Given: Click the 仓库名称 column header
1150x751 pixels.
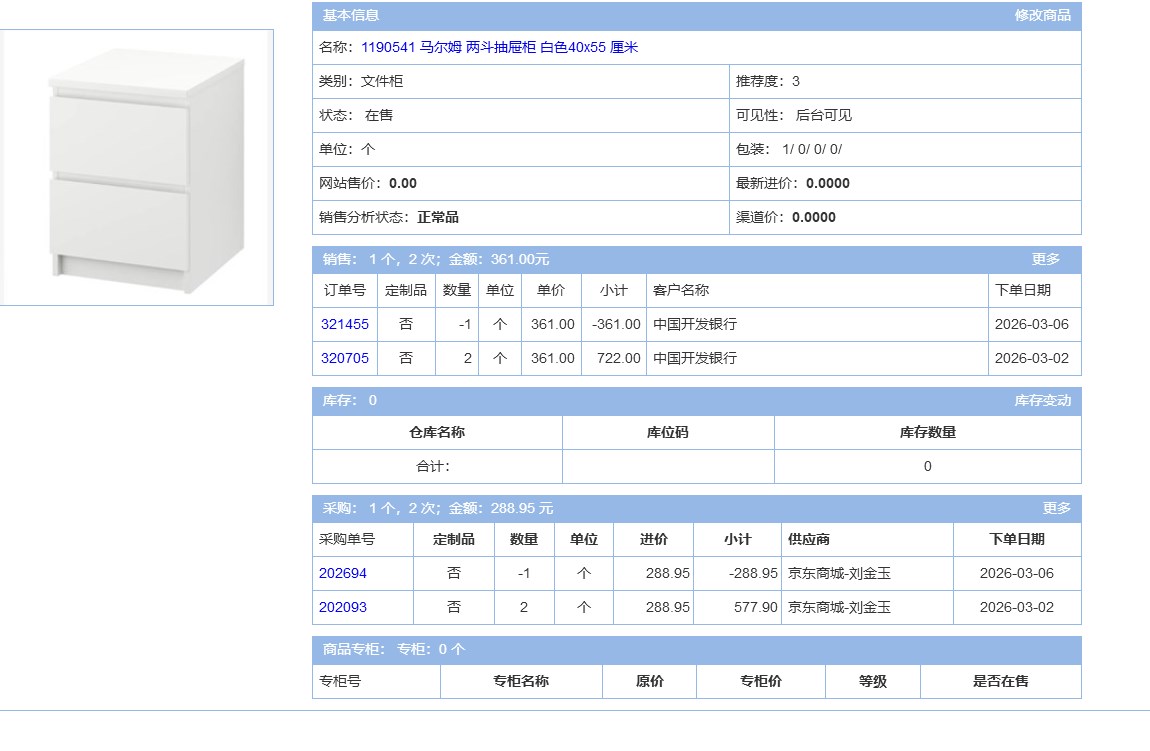Looking at the screenshot, I should [x=437, y=432].
